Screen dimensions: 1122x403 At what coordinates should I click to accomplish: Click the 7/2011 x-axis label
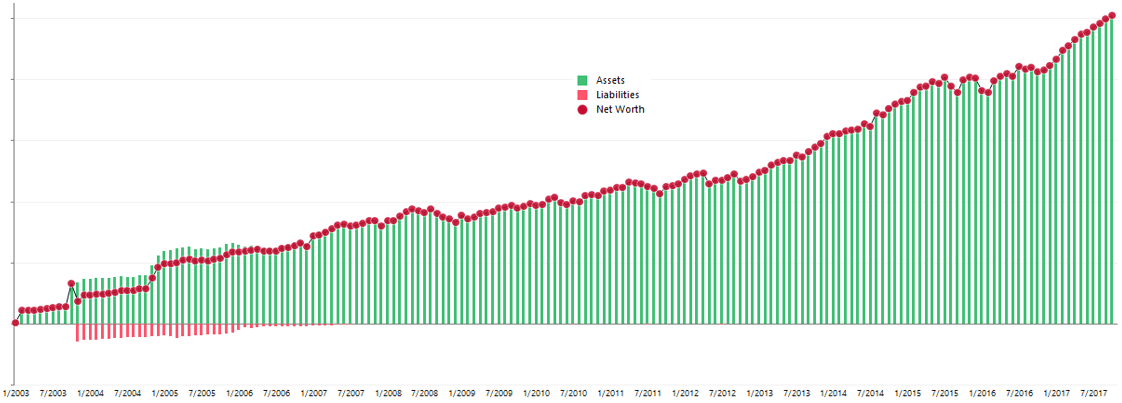tap(648, 394)
